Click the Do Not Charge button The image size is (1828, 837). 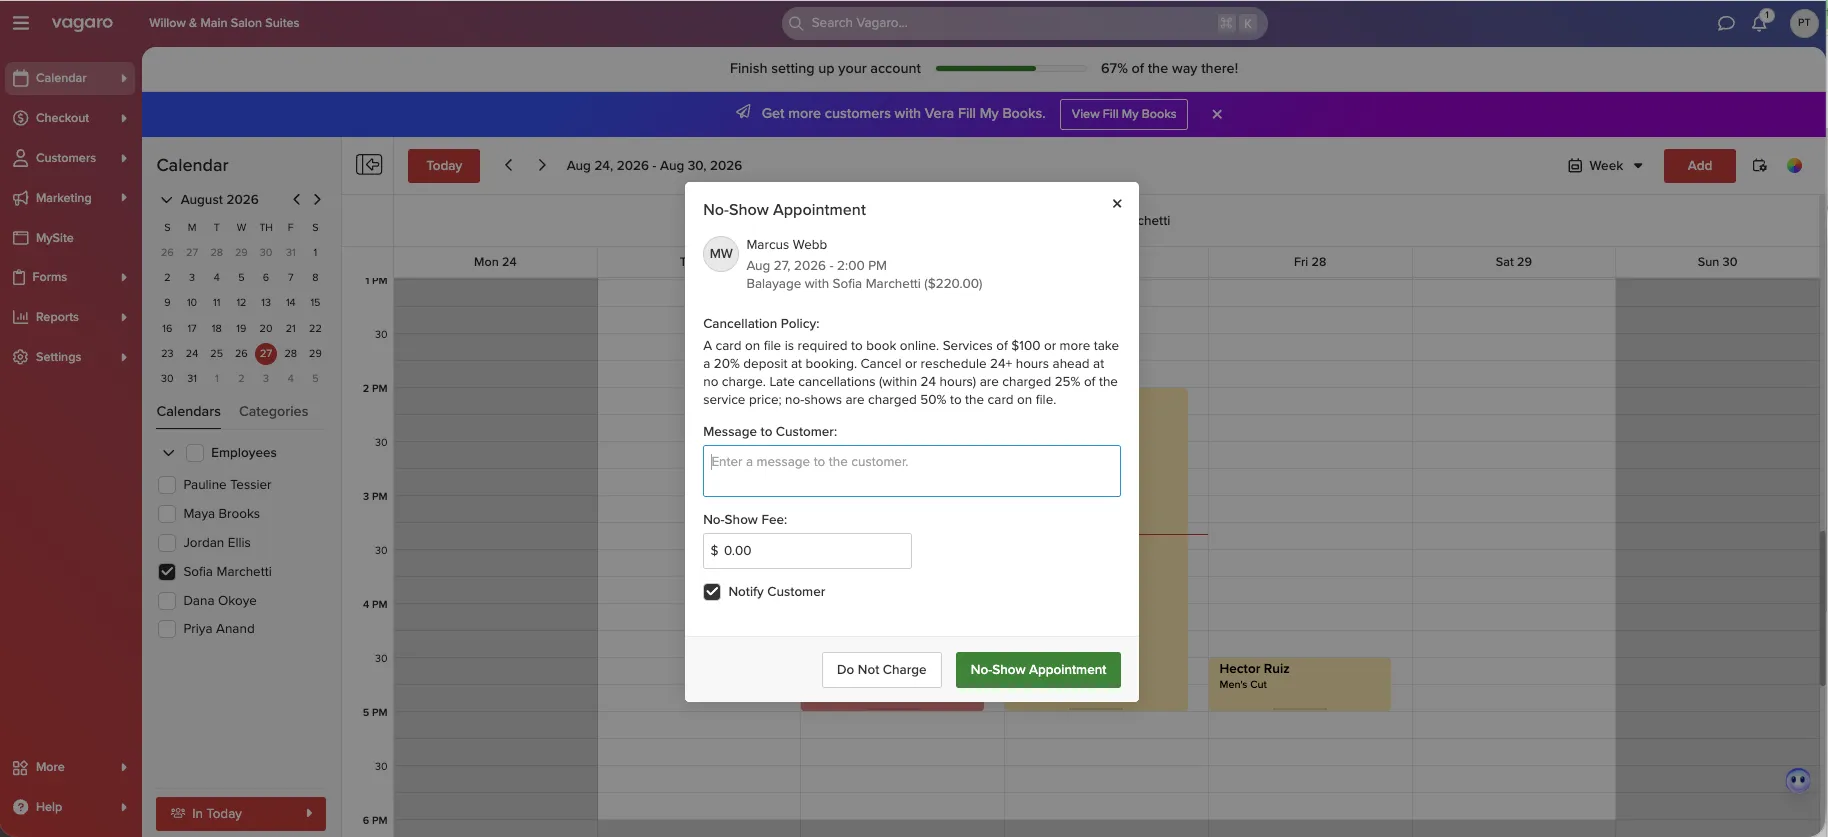[882, 670]
